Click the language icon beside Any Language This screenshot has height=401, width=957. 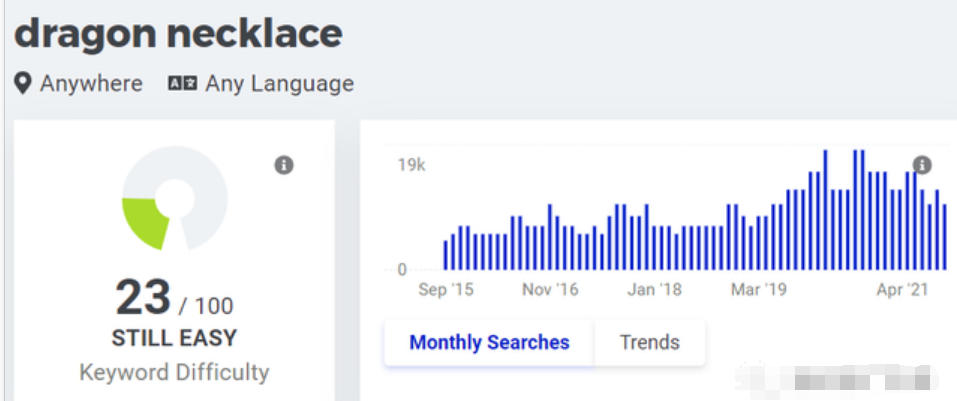tap(182, 83)
